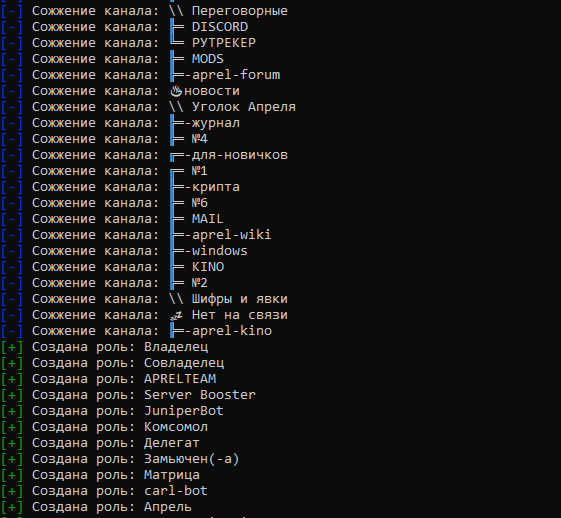
Task: Click the [+] marker beside Владелец role
Action: pyautogui.click(x=11, y=347)
